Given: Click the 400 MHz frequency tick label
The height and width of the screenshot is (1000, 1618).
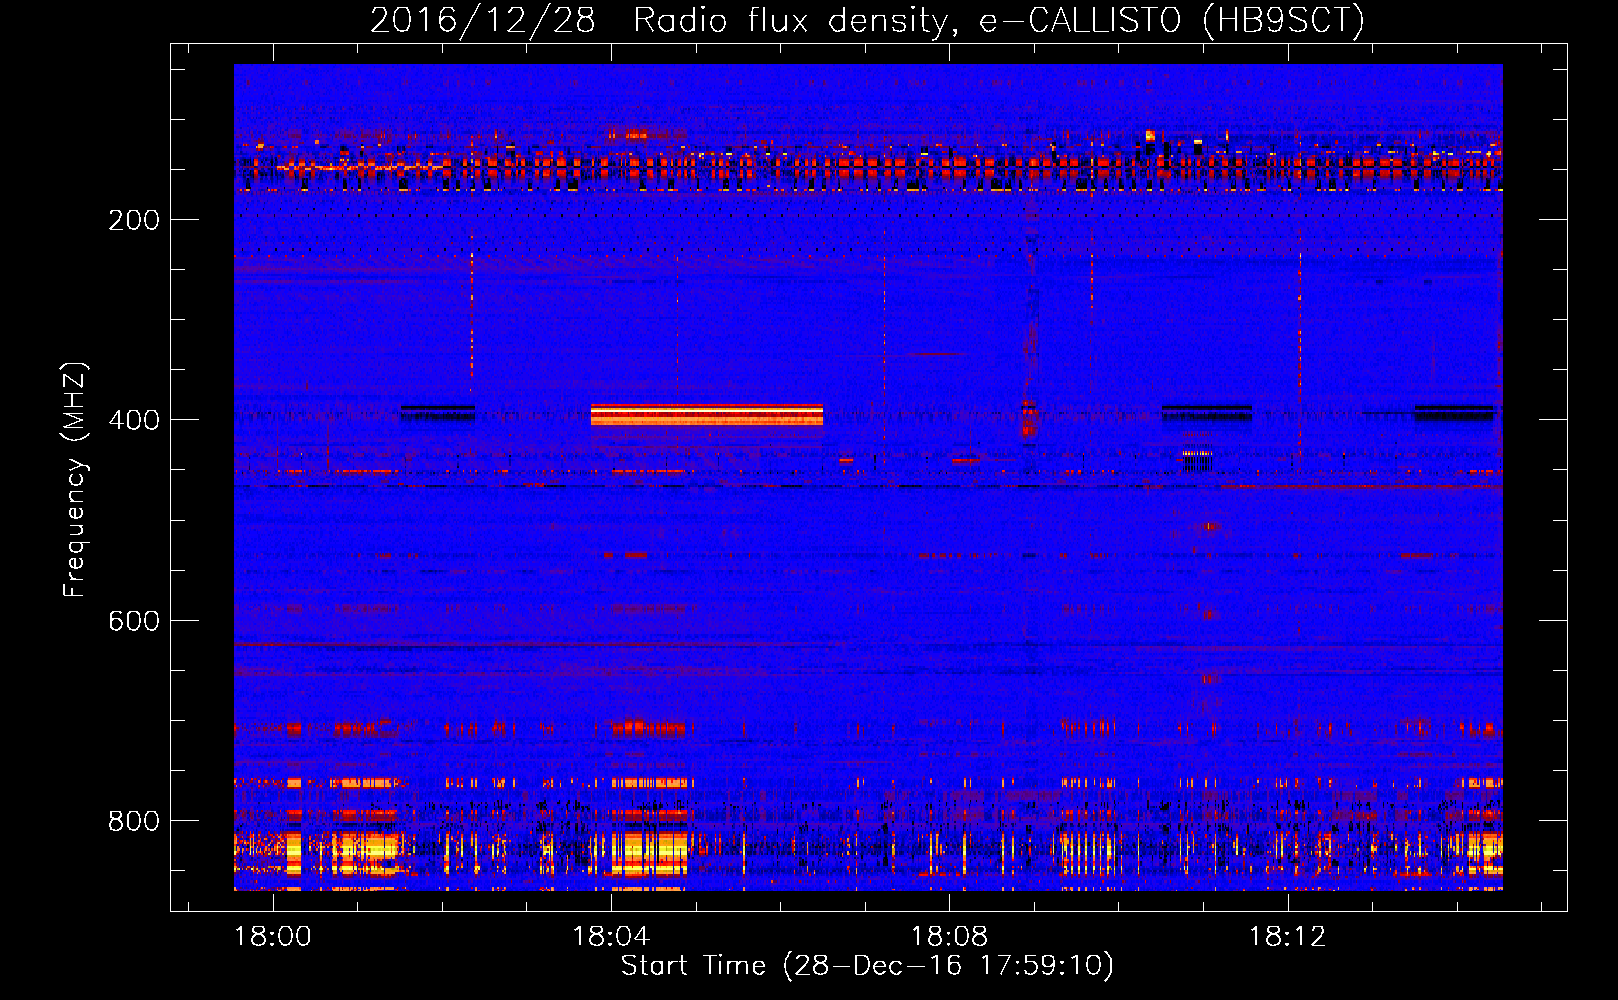Looking at the screenshot, I should (x=134, y=420).
